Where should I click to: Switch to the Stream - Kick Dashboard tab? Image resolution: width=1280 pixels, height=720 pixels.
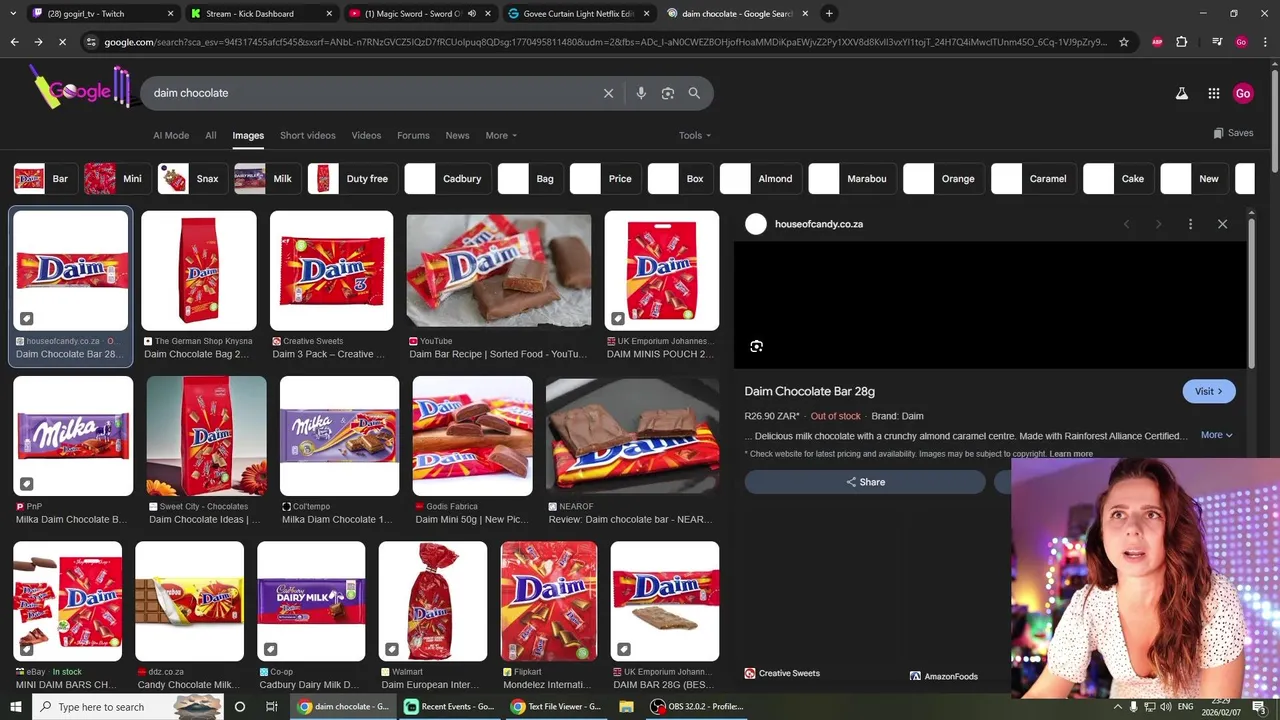click(x=260, y=14)
